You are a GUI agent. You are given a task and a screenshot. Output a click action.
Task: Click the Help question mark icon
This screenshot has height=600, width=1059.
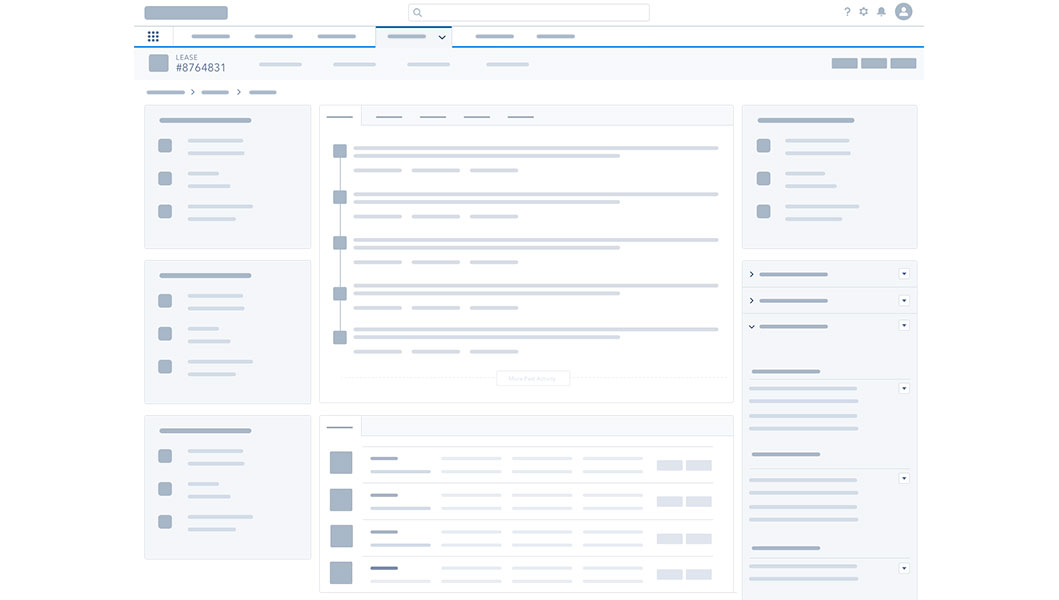click(847, 12)
